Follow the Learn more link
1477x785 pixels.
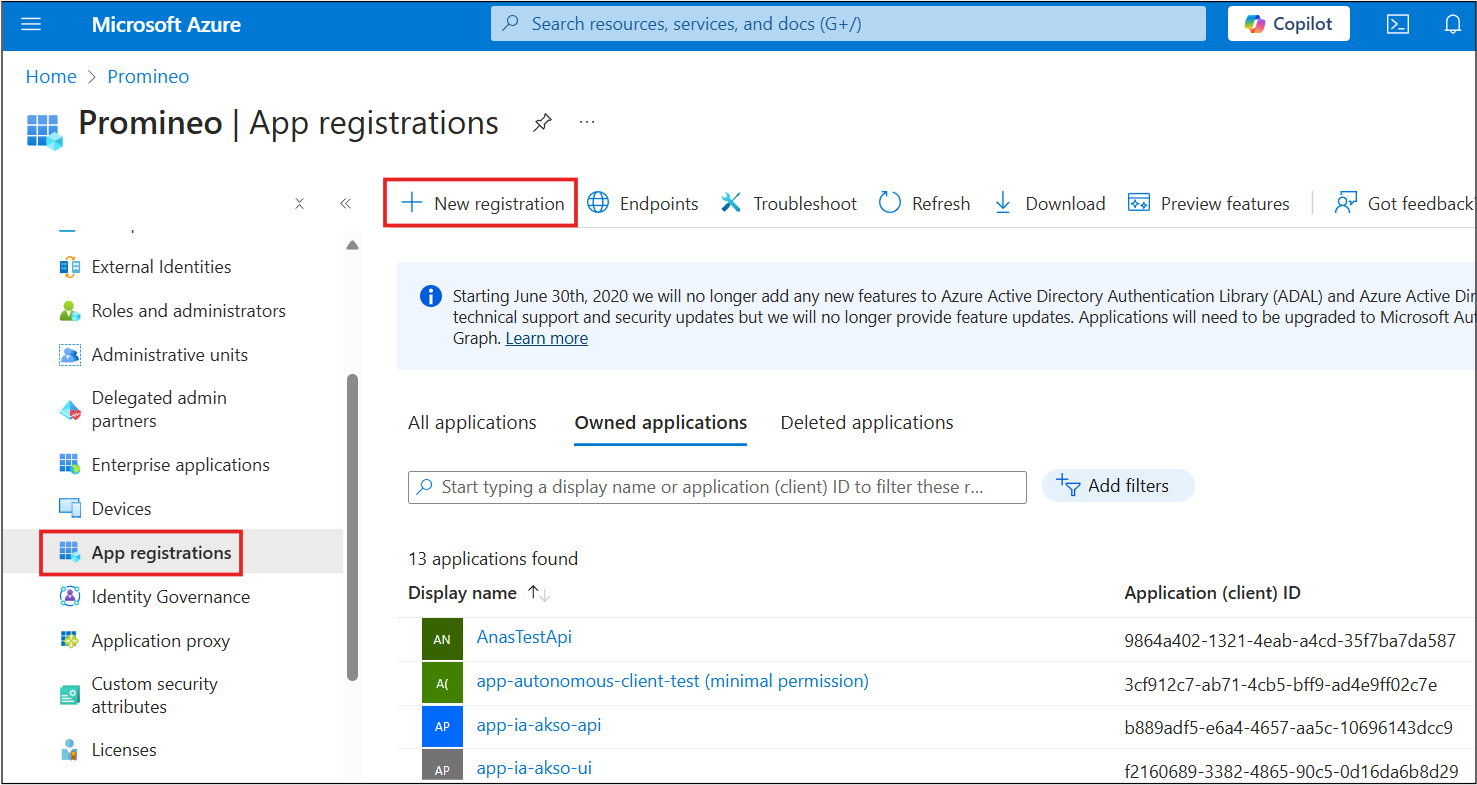pos(546,339)
